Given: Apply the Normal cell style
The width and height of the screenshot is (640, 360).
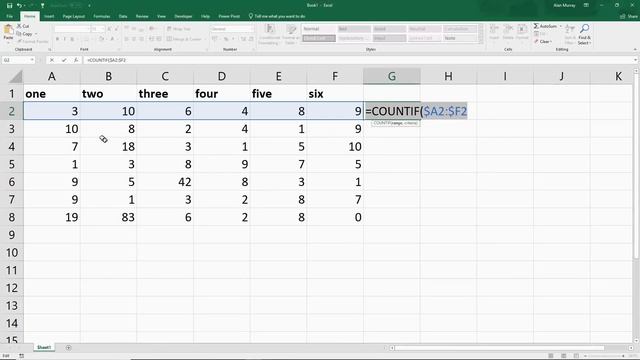Looking at the screenshot, I should pyautogui.click(x=319, y=29).
